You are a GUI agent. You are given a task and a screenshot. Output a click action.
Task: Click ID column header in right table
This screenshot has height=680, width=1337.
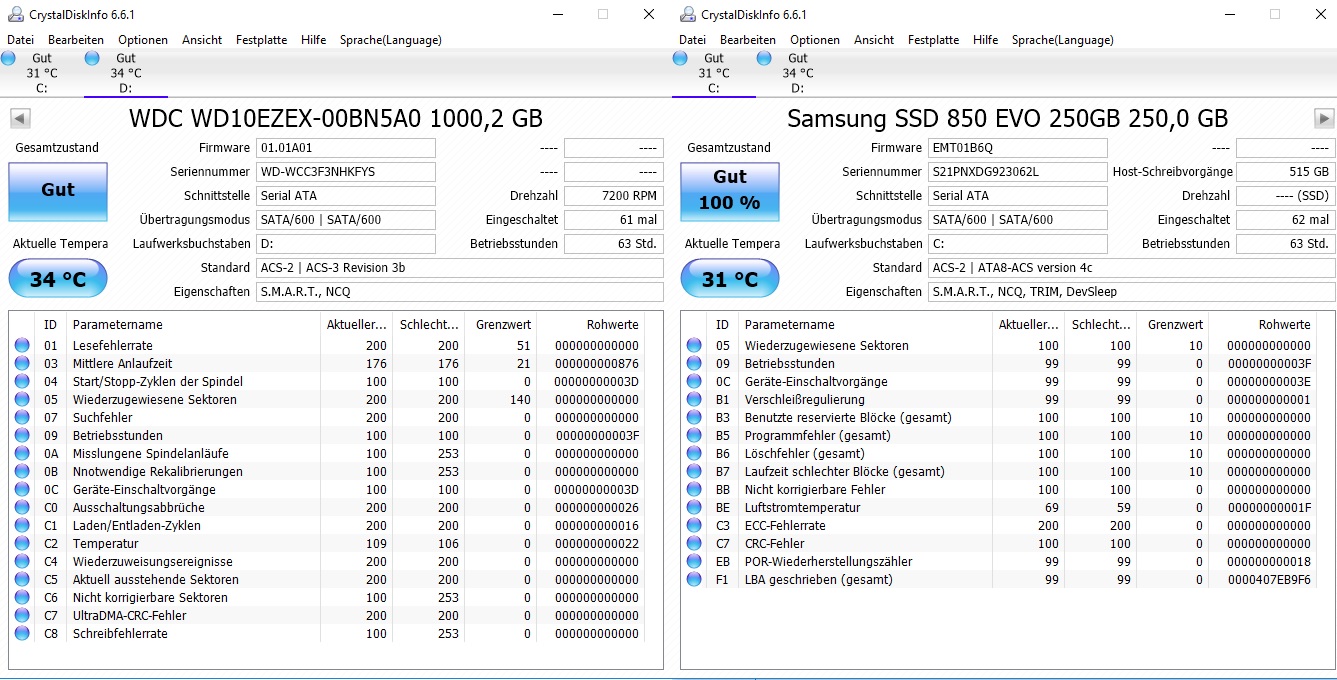(x=722, y=325)
